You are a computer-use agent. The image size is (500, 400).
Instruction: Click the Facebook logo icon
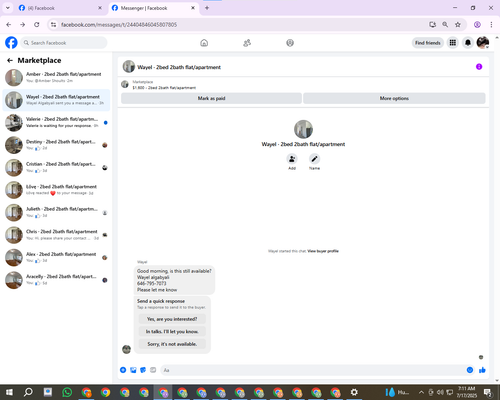11,43
